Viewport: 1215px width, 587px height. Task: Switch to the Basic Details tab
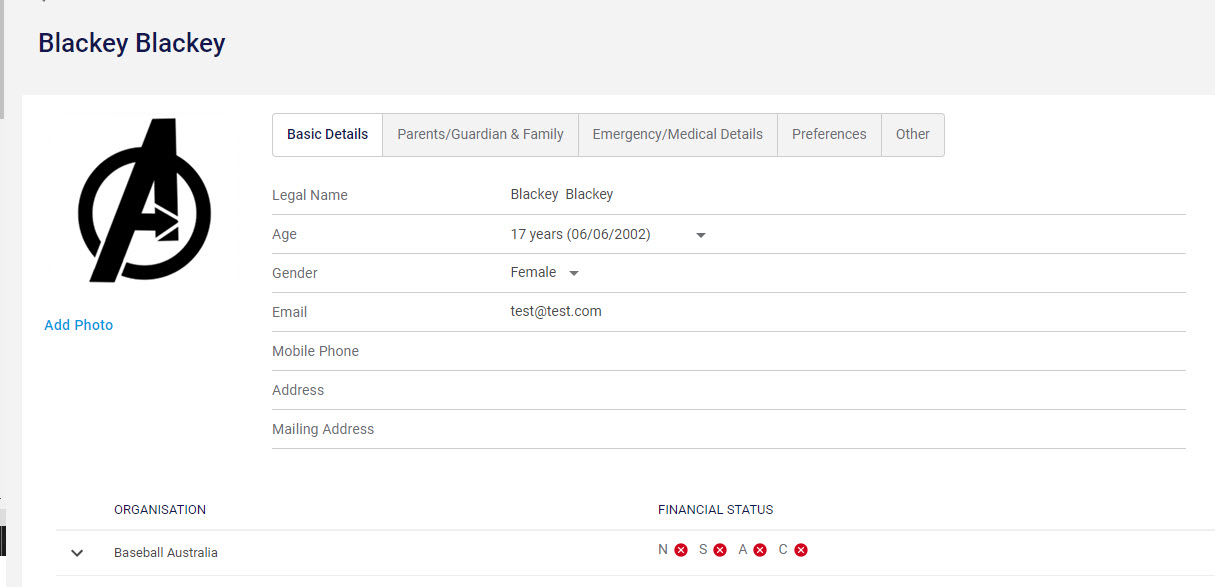tap(327, 134)
